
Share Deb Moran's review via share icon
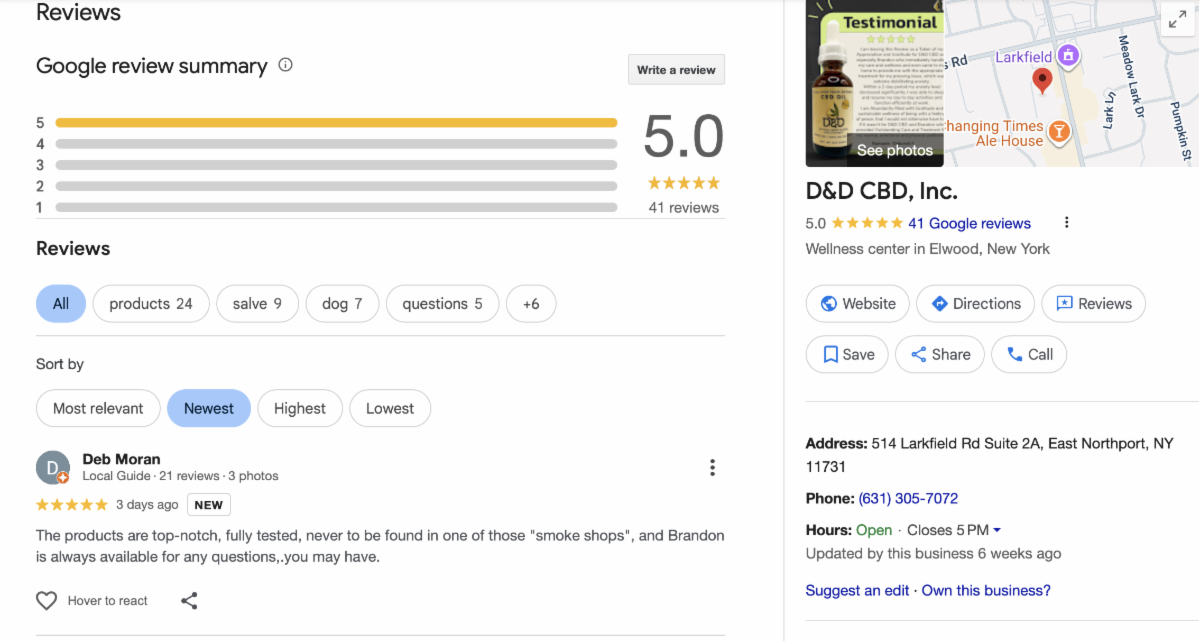pos(189,601)
